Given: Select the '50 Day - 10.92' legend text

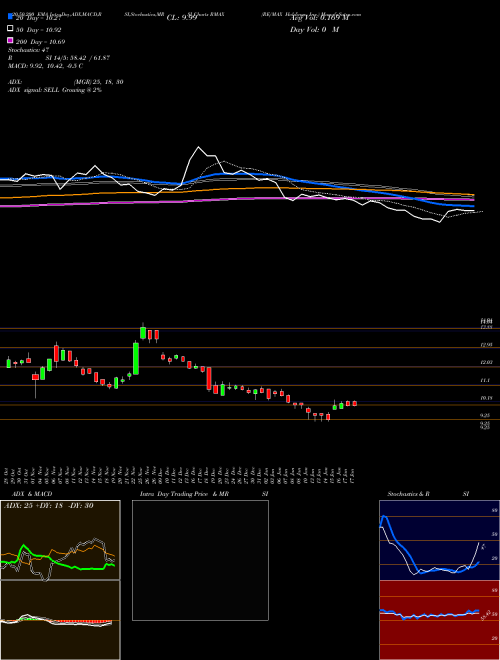Looking at the screenshot, I should tap(39, 30).
